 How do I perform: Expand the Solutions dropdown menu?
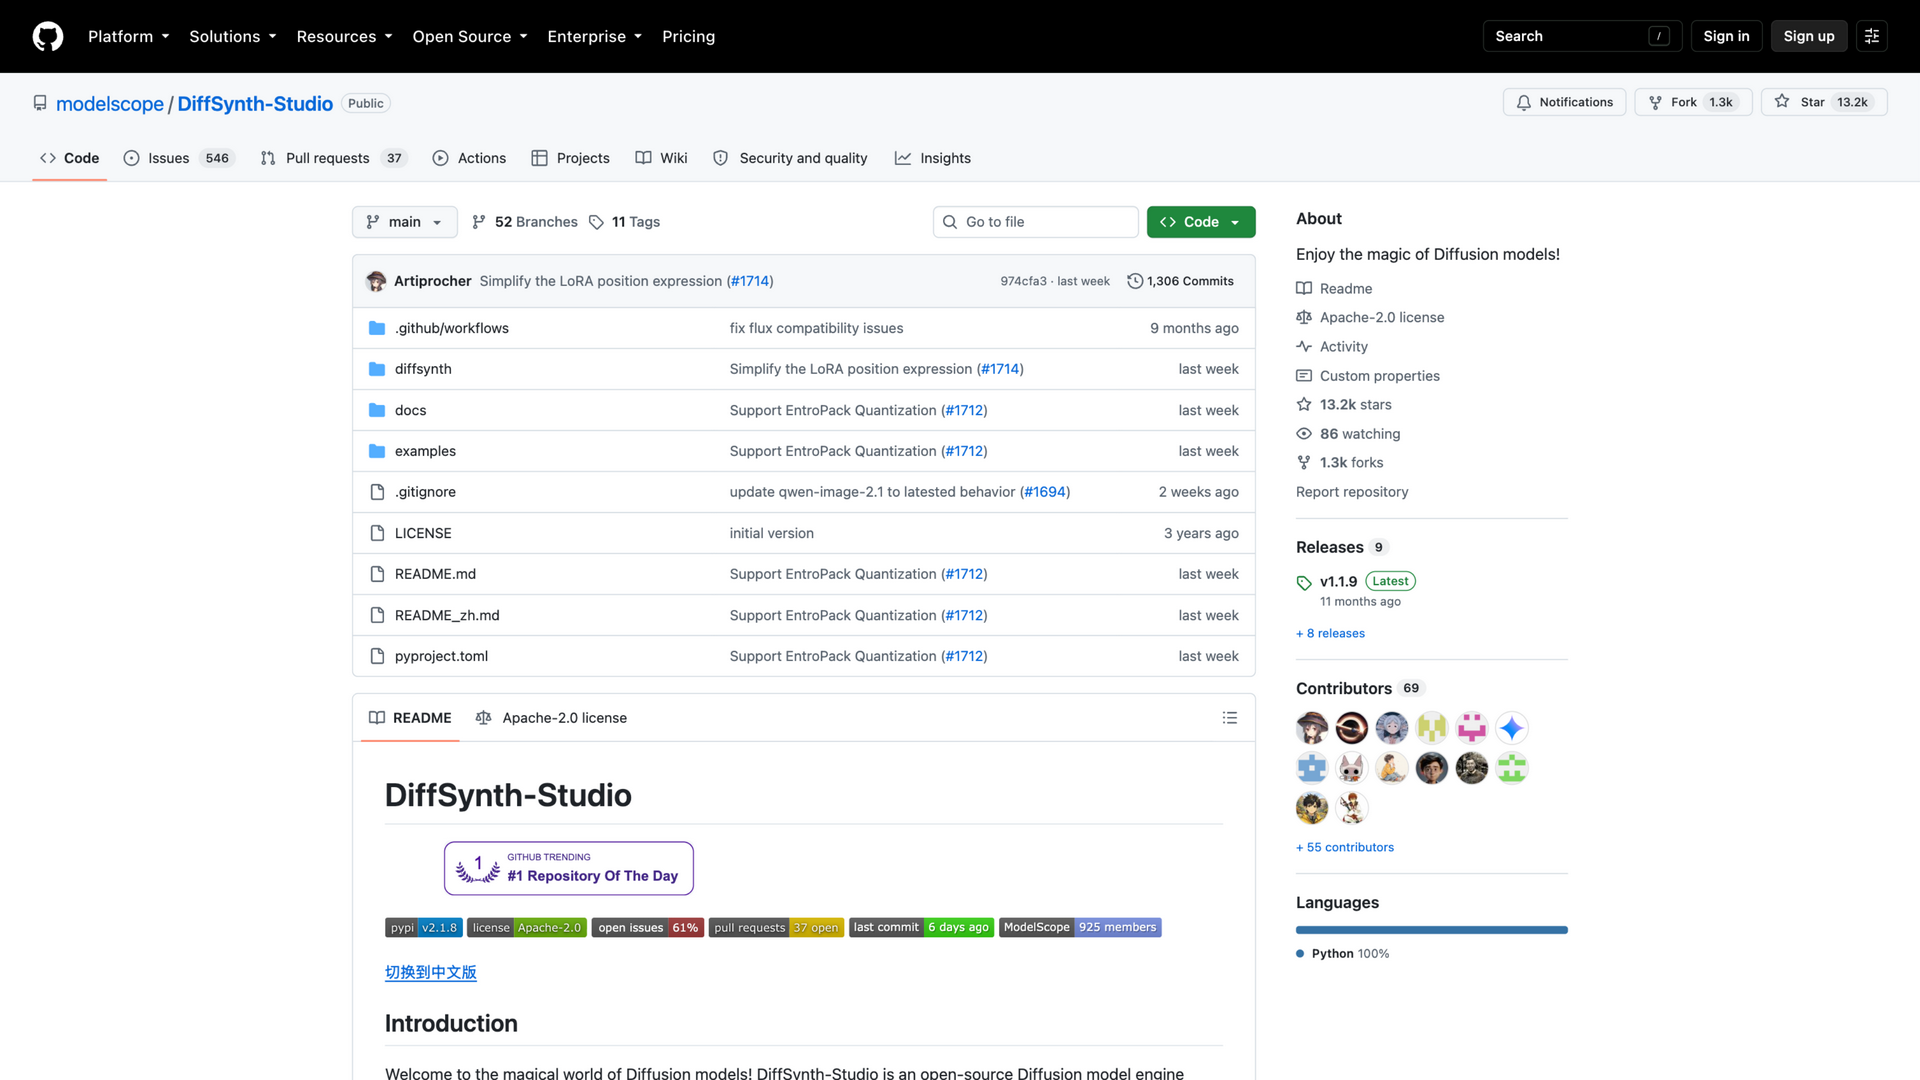coord(232,36)
